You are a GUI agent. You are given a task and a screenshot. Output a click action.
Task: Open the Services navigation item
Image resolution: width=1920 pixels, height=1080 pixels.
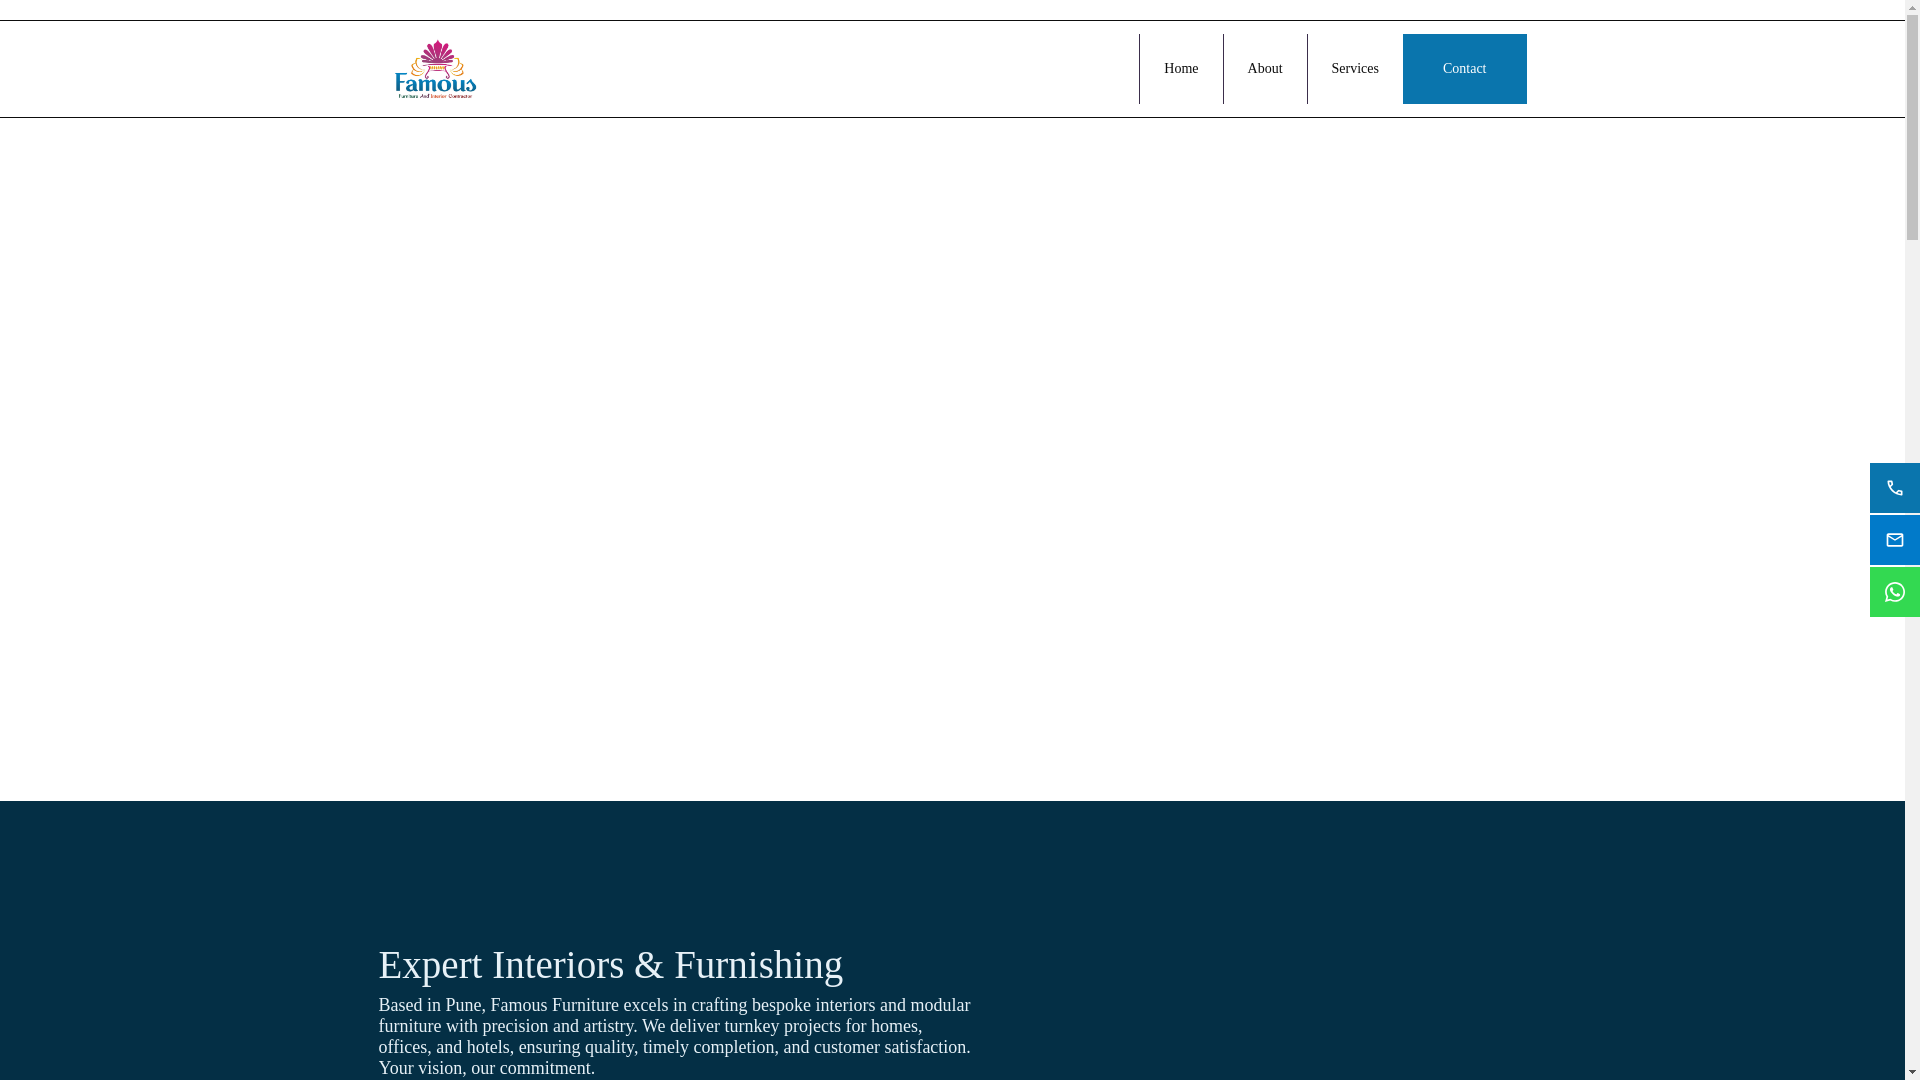pyautogui.click(x=1354, y=69)
